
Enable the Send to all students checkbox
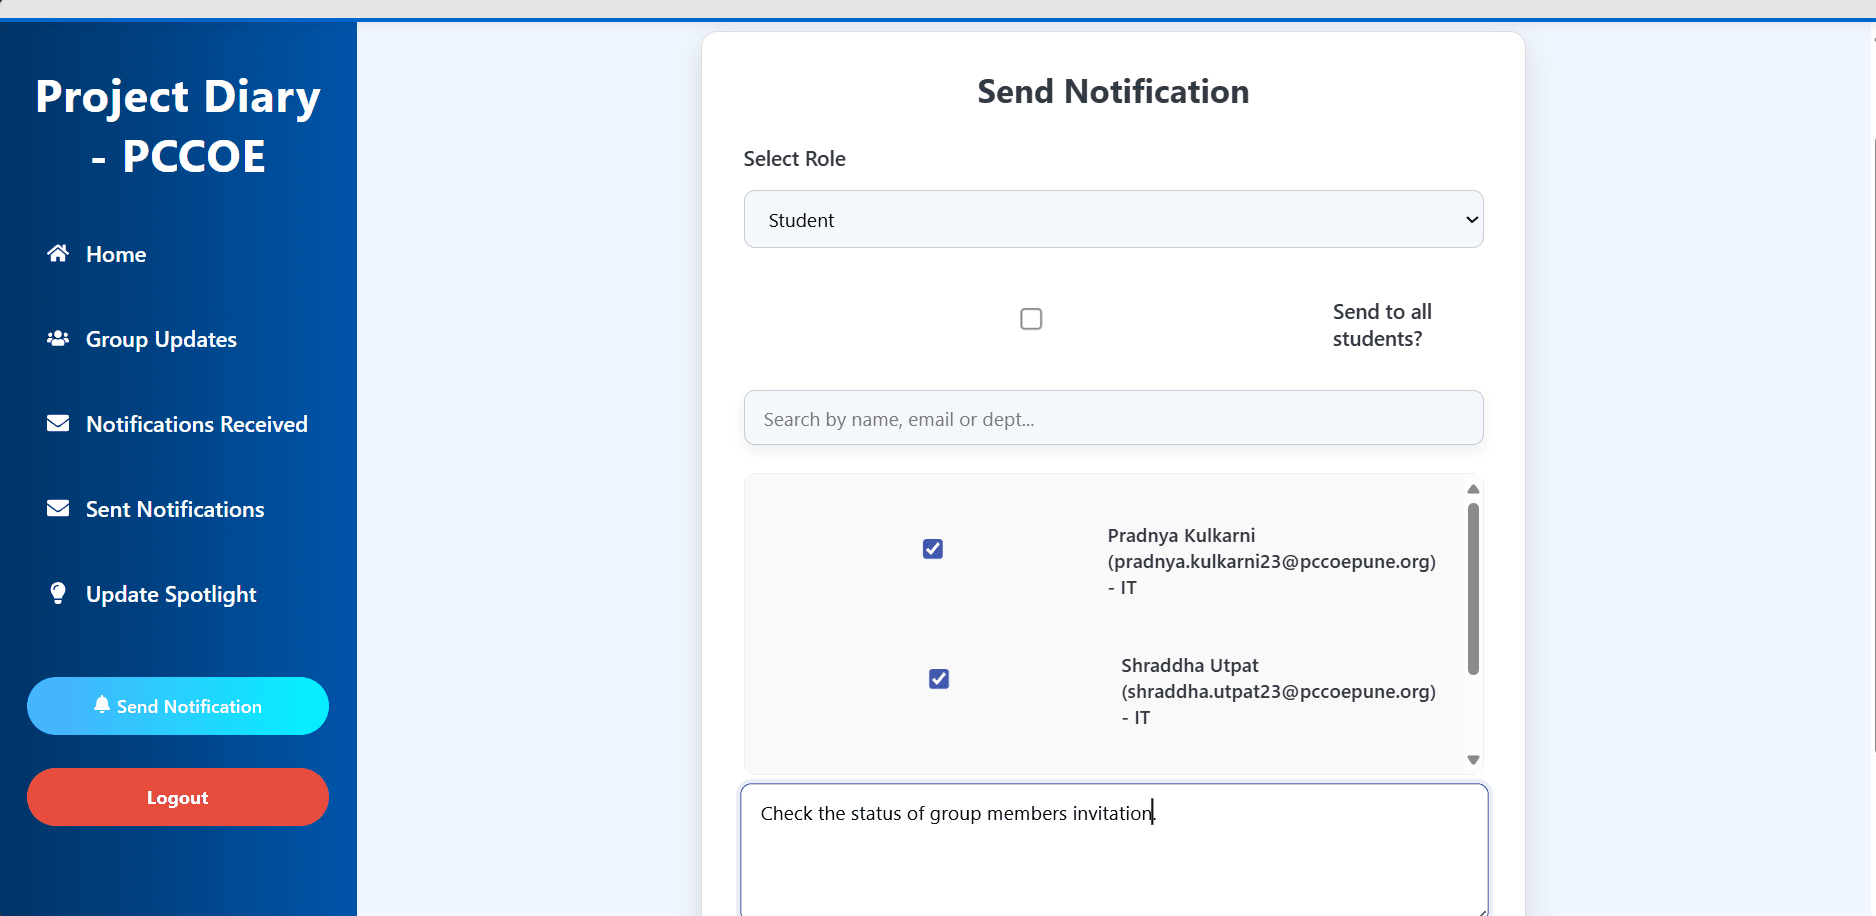pos(1031,319)
